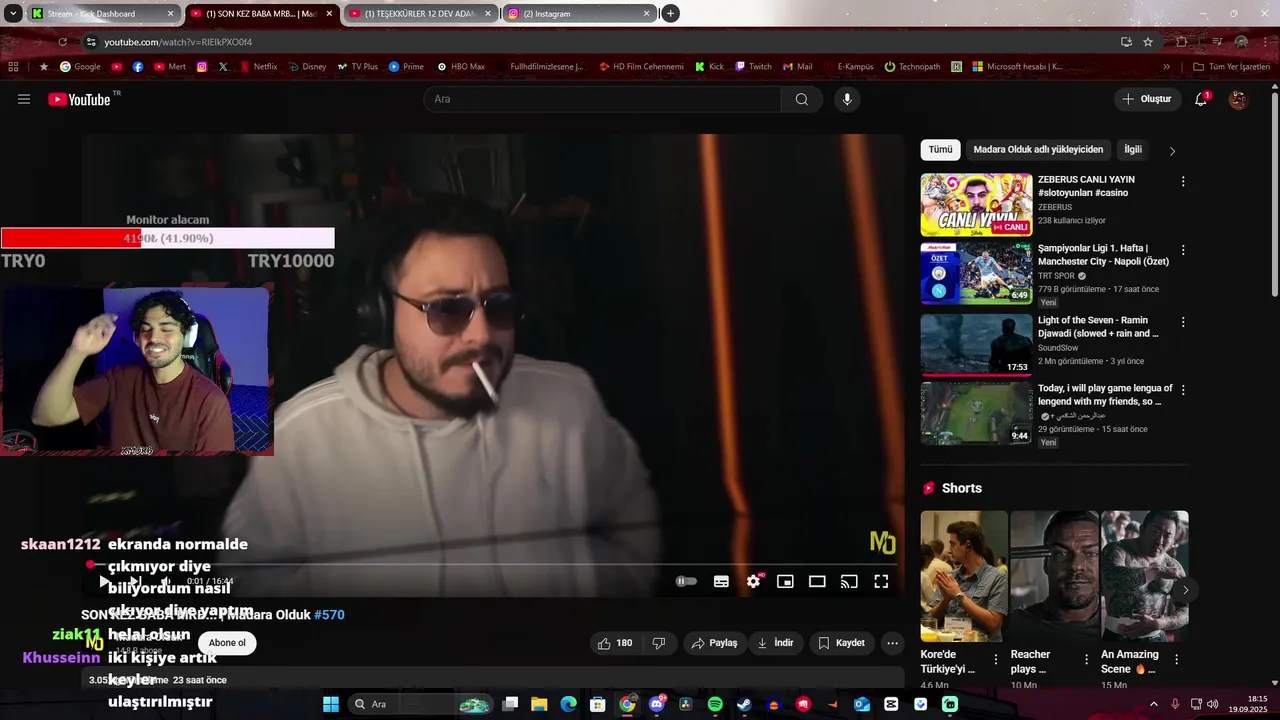Open the YouTube hamburger guide menu

click(24, 99)
